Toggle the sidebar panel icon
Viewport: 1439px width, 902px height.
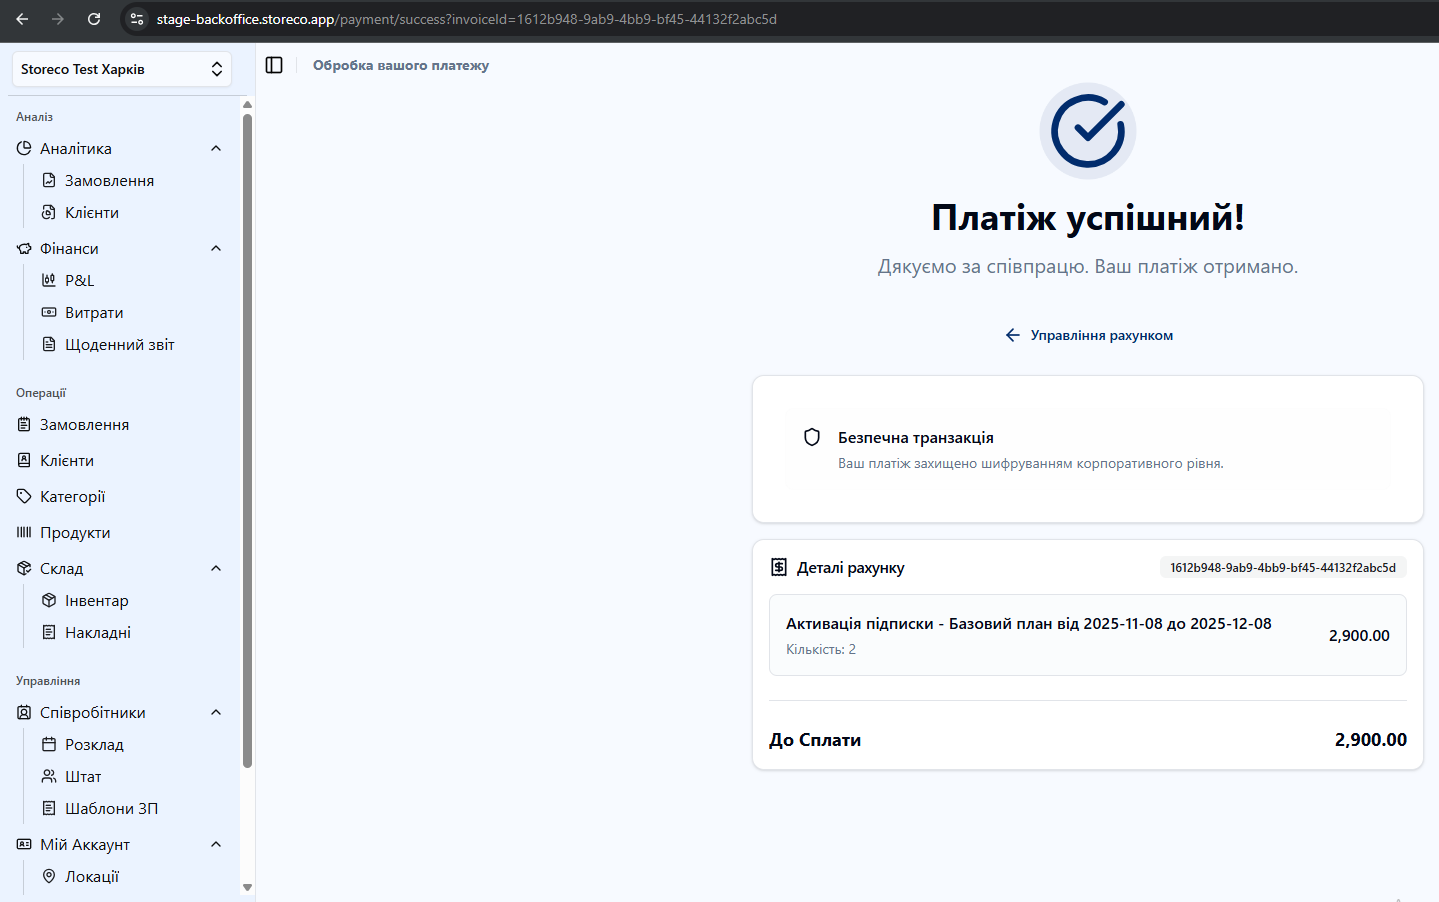(x=274, y=65)
